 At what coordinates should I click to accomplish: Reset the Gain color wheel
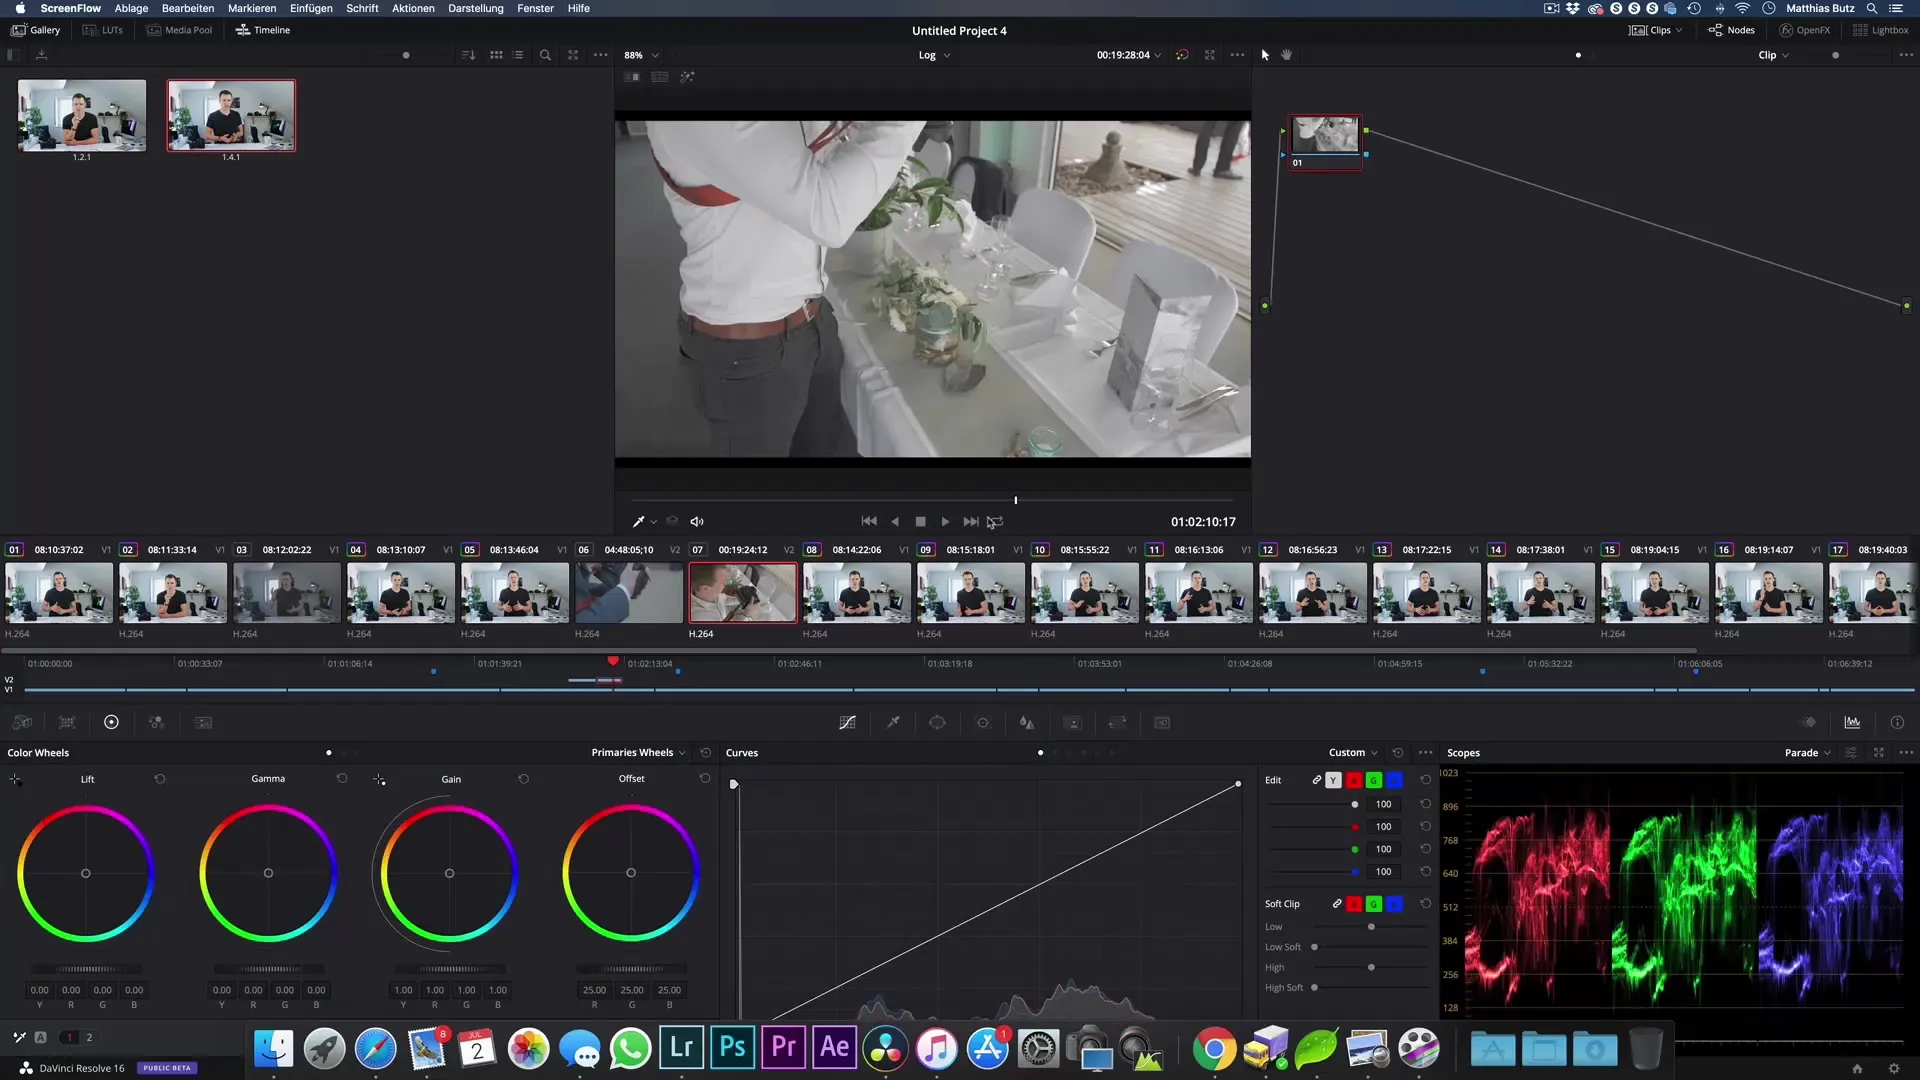point(523,778)
